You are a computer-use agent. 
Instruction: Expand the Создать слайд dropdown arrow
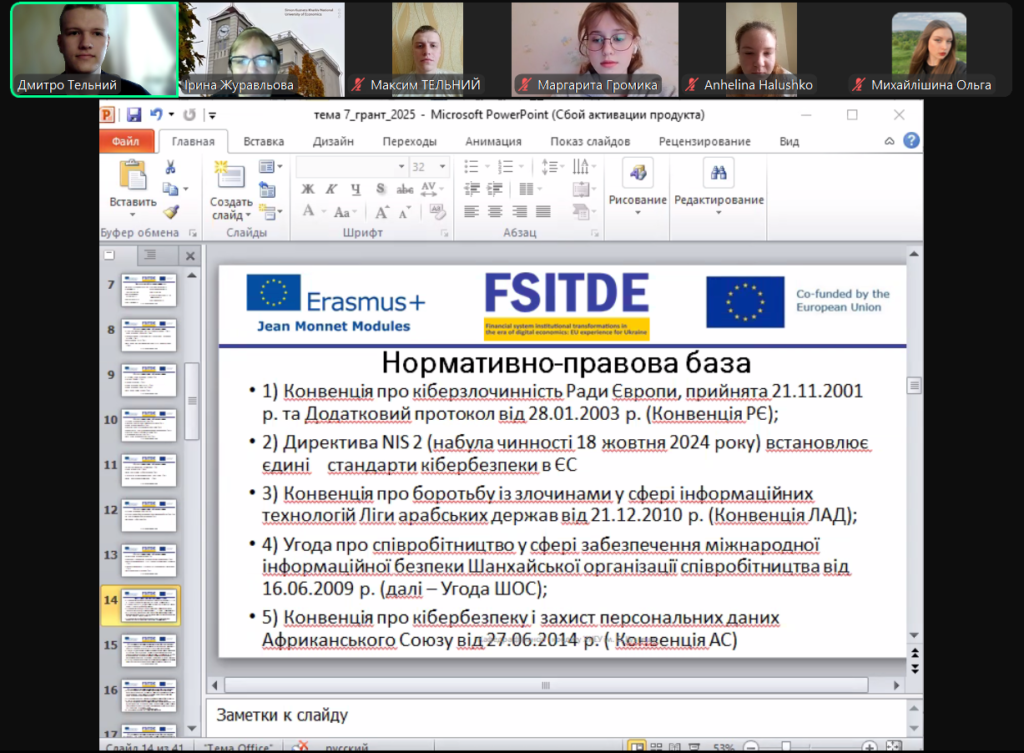[248, 216]
